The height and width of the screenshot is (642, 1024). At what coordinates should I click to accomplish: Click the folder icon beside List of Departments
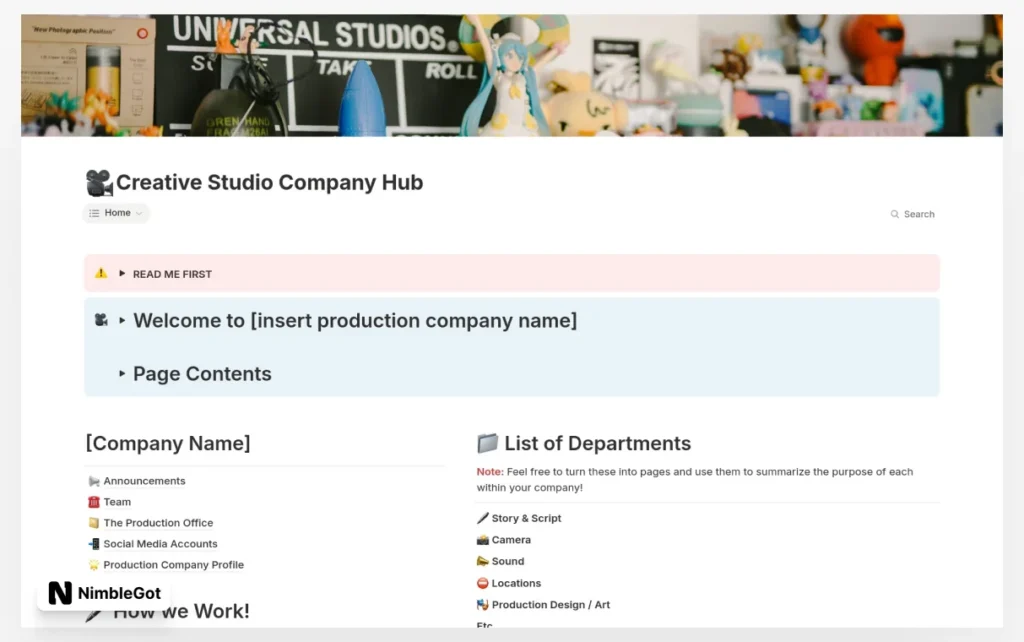click(487, 443)
